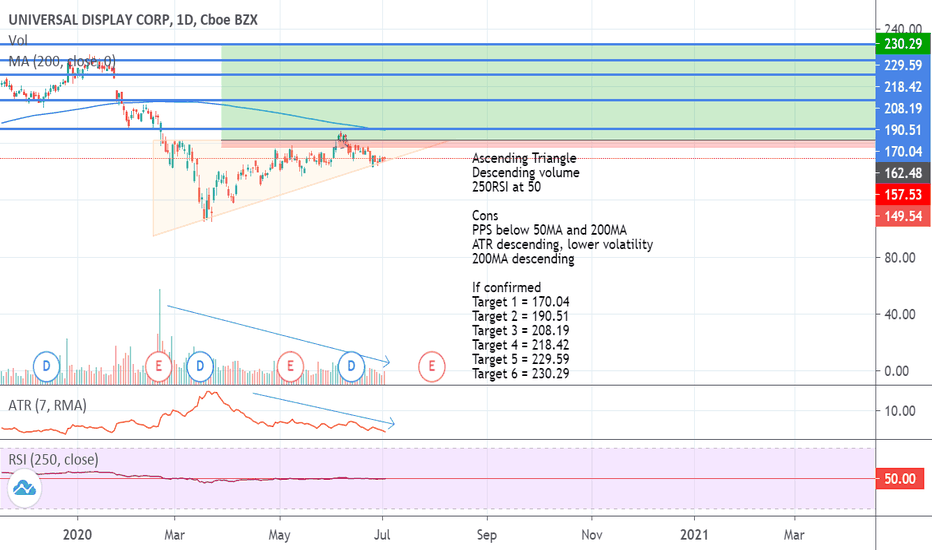Open the ATR (7, RMA) indicator legend

47,406
